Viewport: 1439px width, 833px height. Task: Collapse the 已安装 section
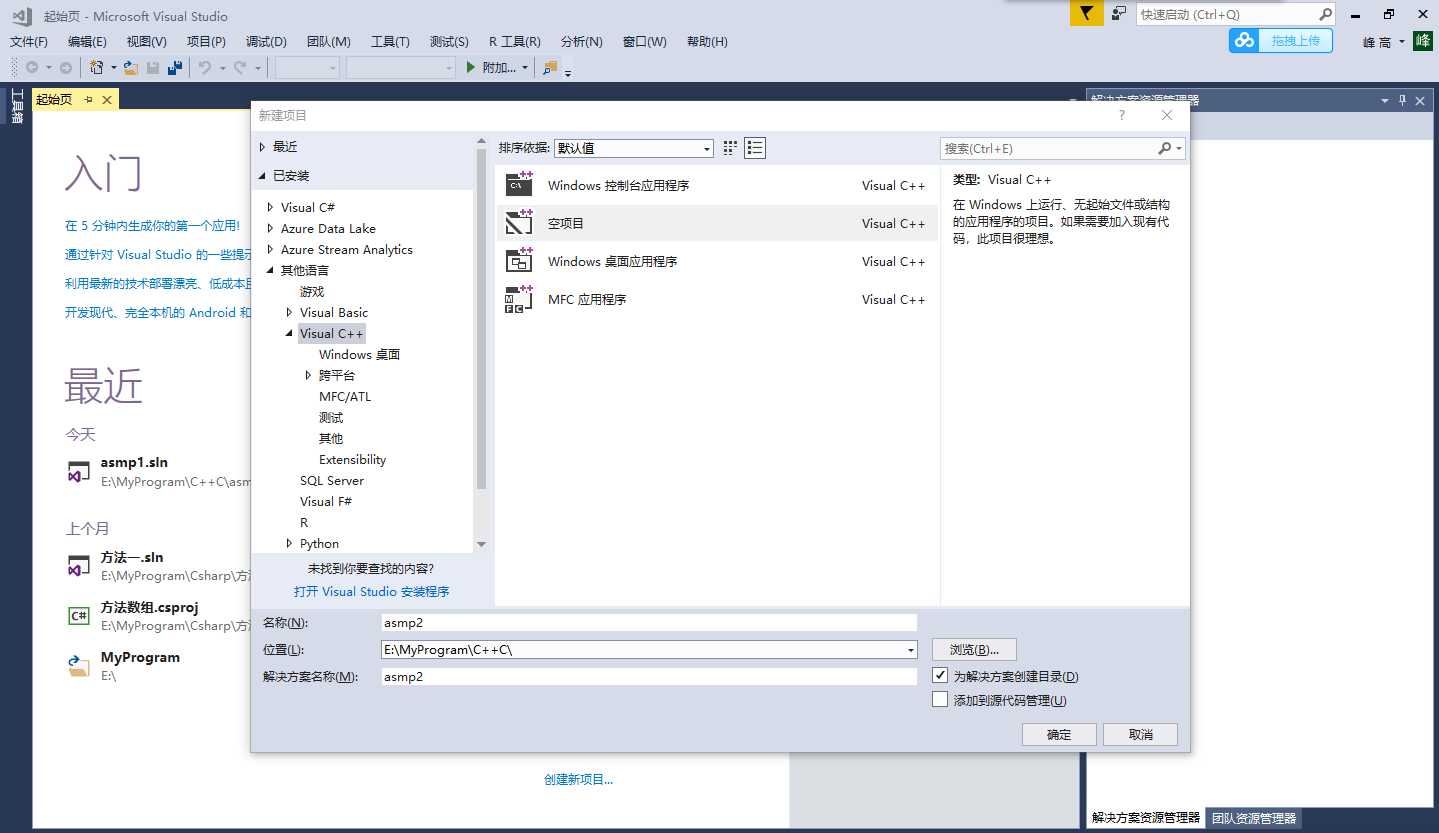262,175
